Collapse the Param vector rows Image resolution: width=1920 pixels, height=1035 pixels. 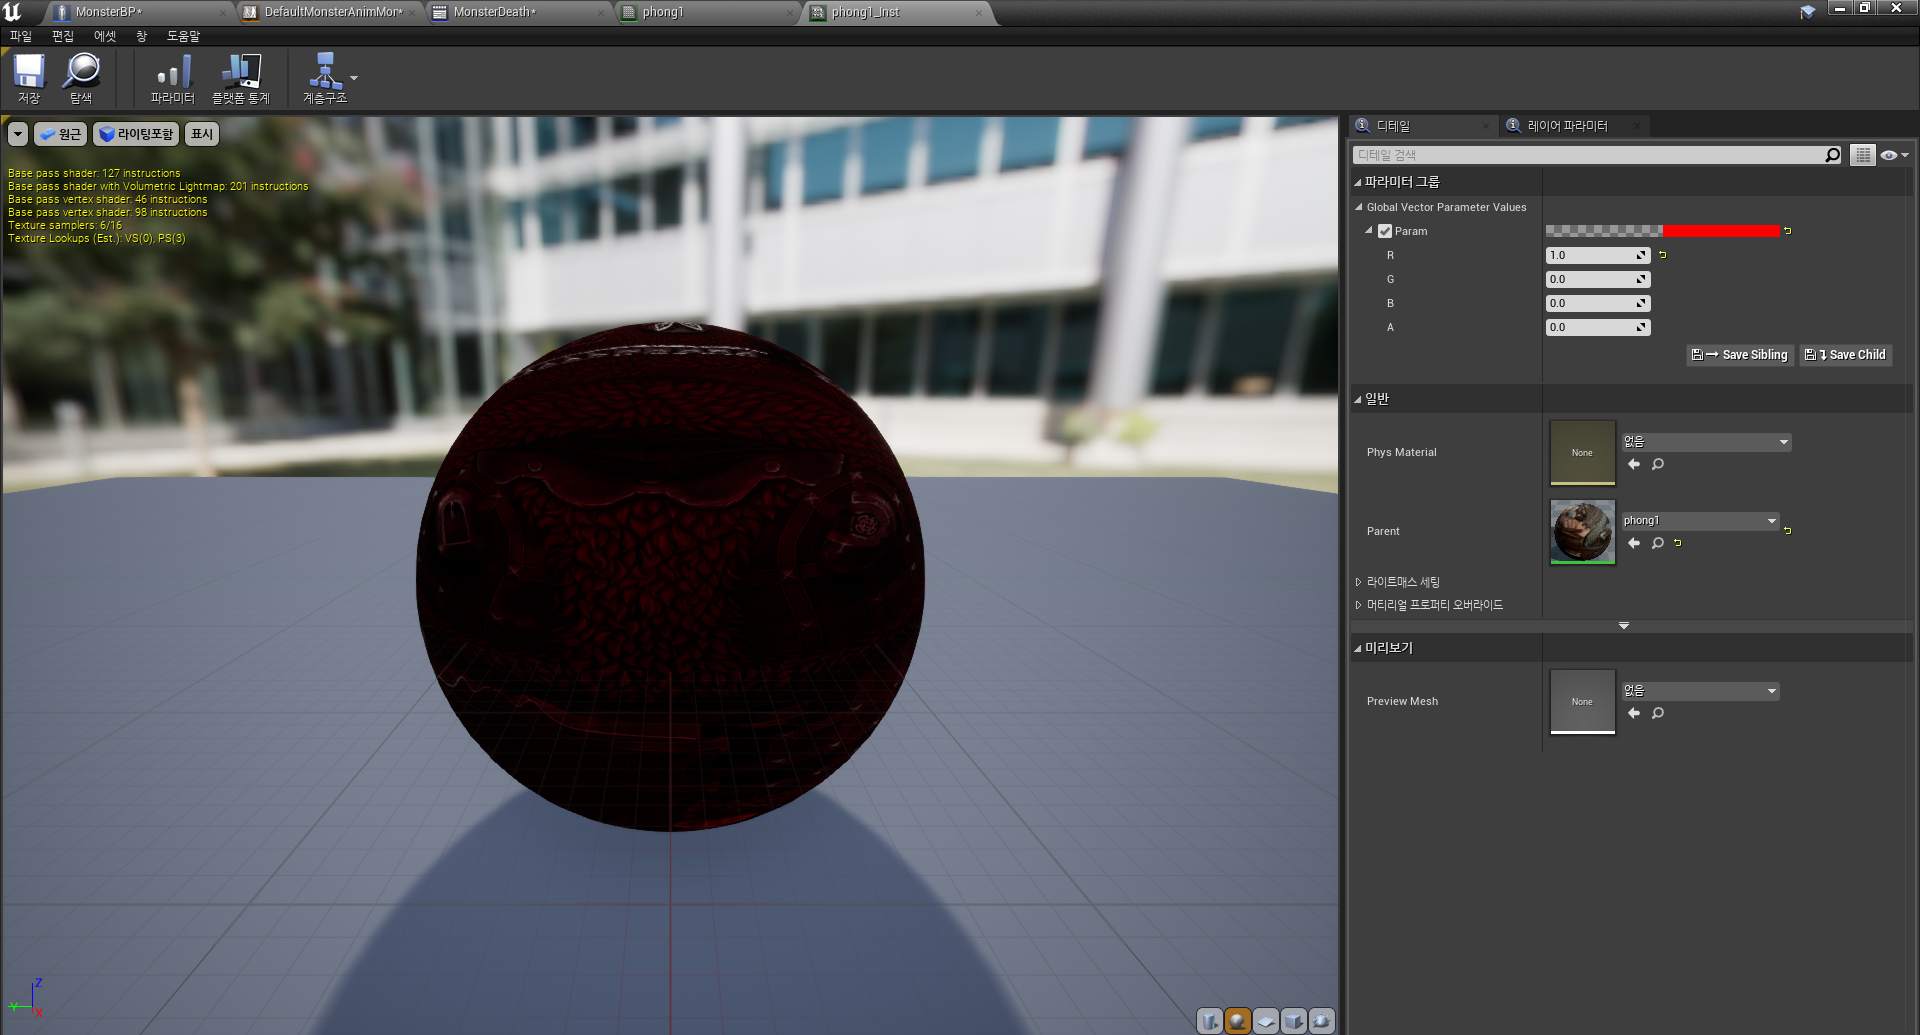click(x=1369, y=231)
